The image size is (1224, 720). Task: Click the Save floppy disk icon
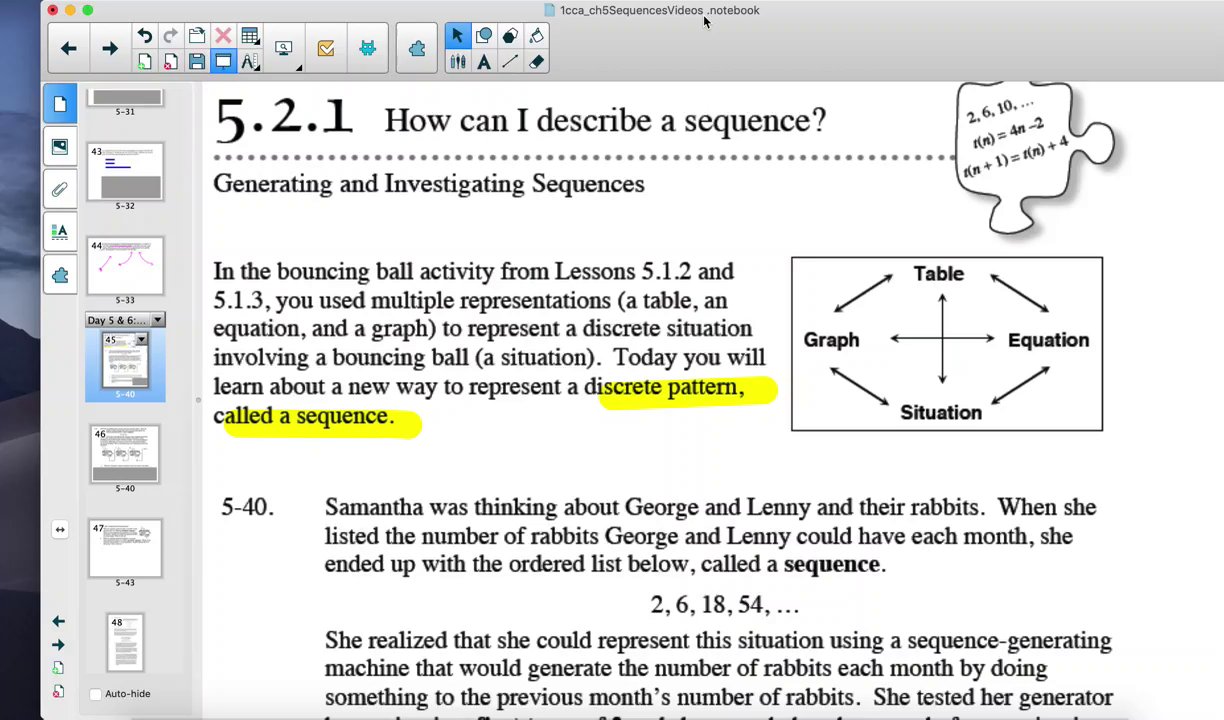click(197, 62)
